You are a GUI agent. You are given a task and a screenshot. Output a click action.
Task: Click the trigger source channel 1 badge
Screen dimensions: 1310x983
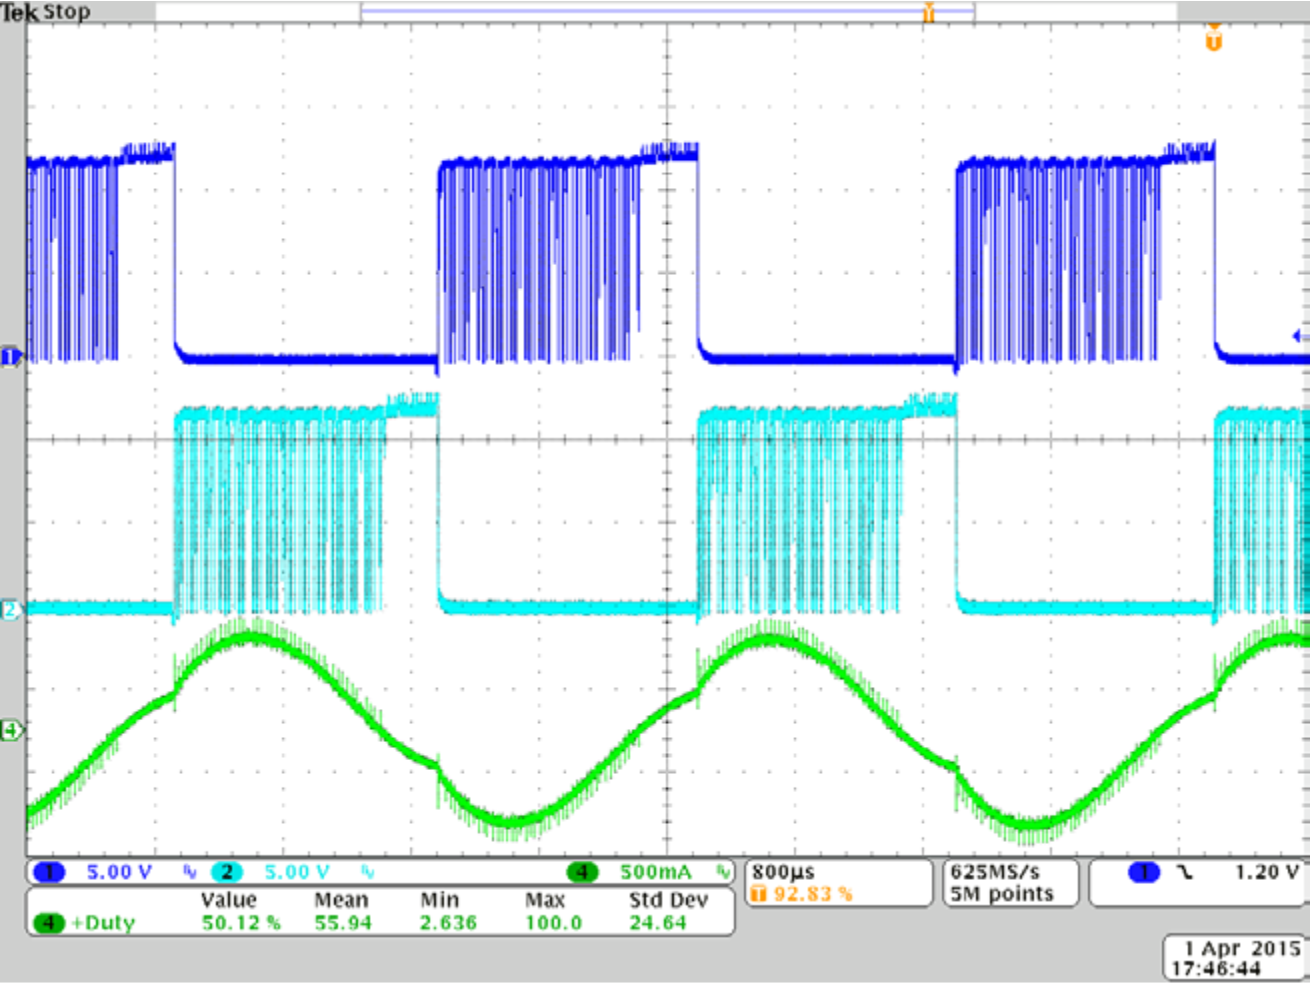[1144, 872]
